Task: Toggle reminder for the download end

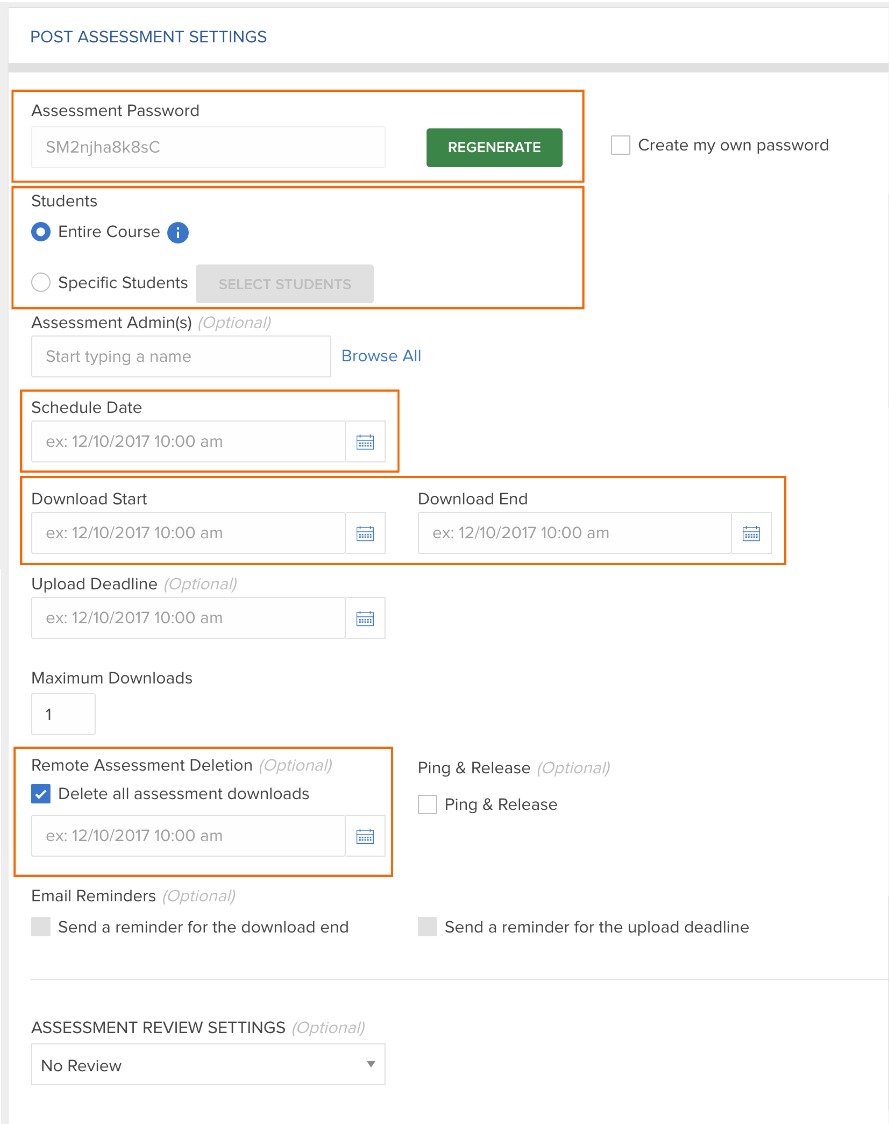Action: [41, 927]
